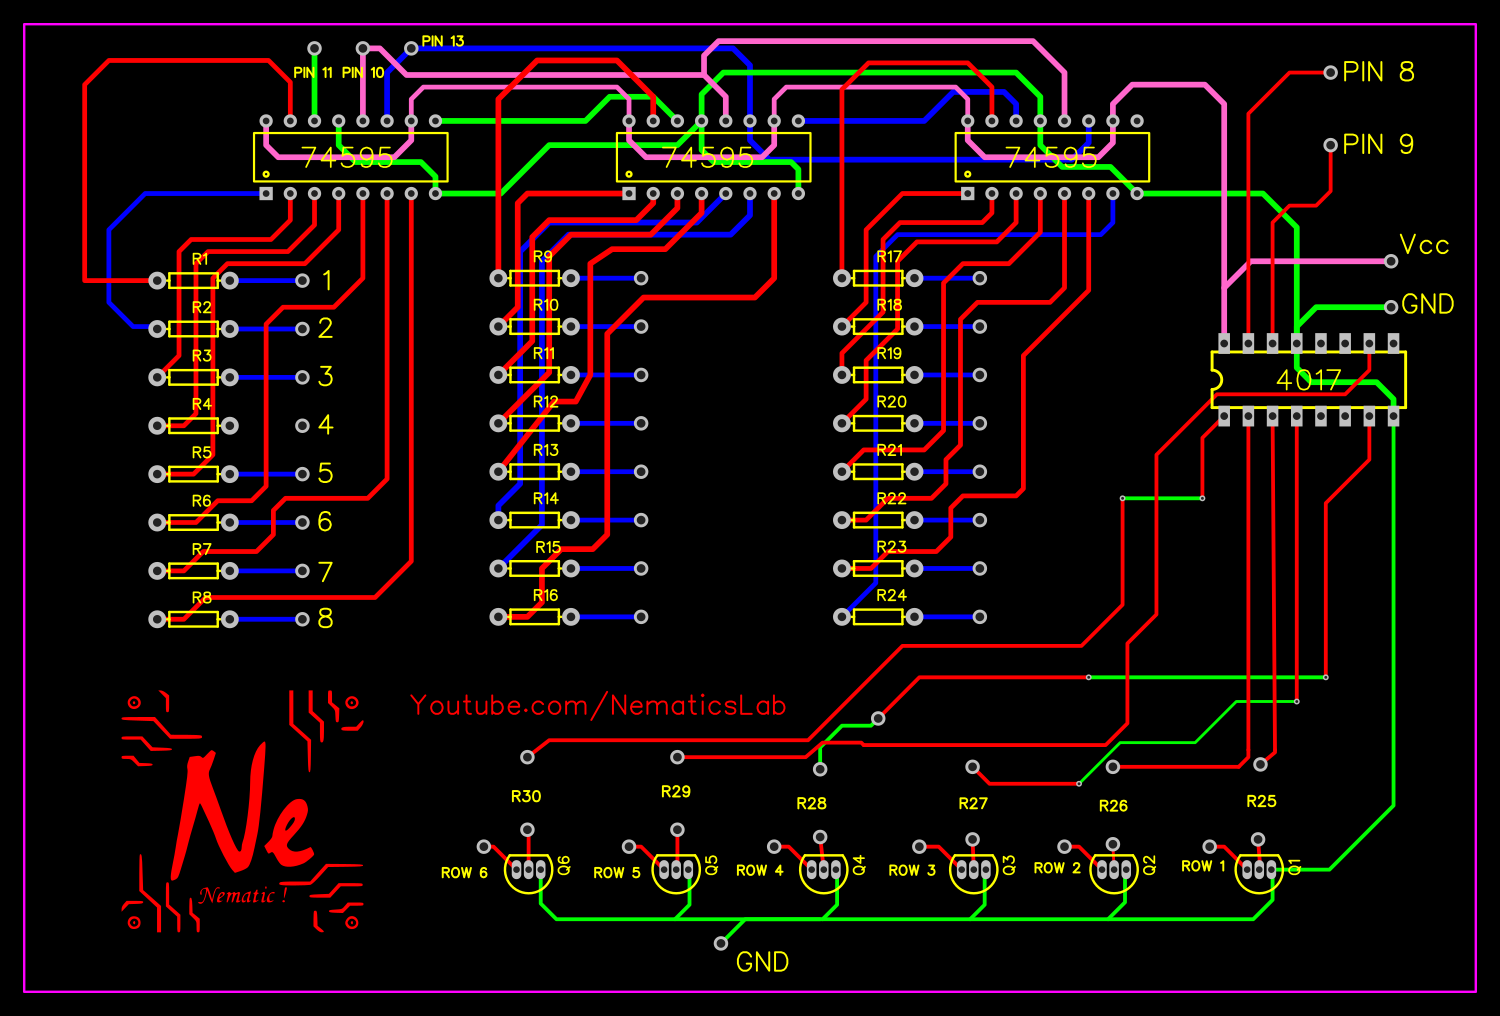The height and width of the screenshot is (1016, 1500).
Task: Select resistor R1 in the left column
Action: (192, 278)
